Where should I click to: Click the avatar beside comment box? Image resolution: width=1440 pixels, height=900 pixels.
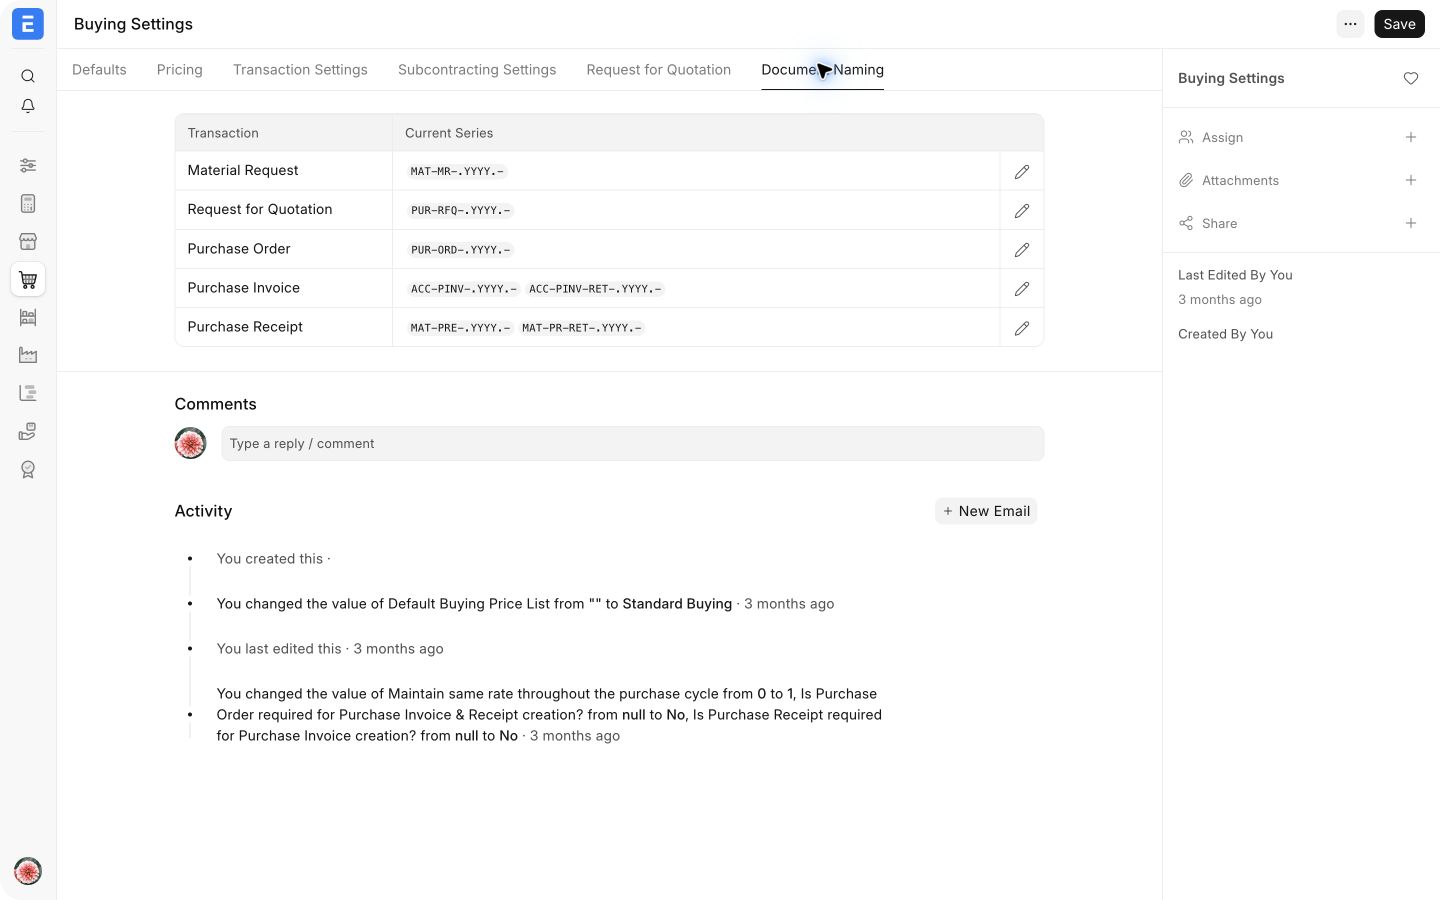(190, 443)
